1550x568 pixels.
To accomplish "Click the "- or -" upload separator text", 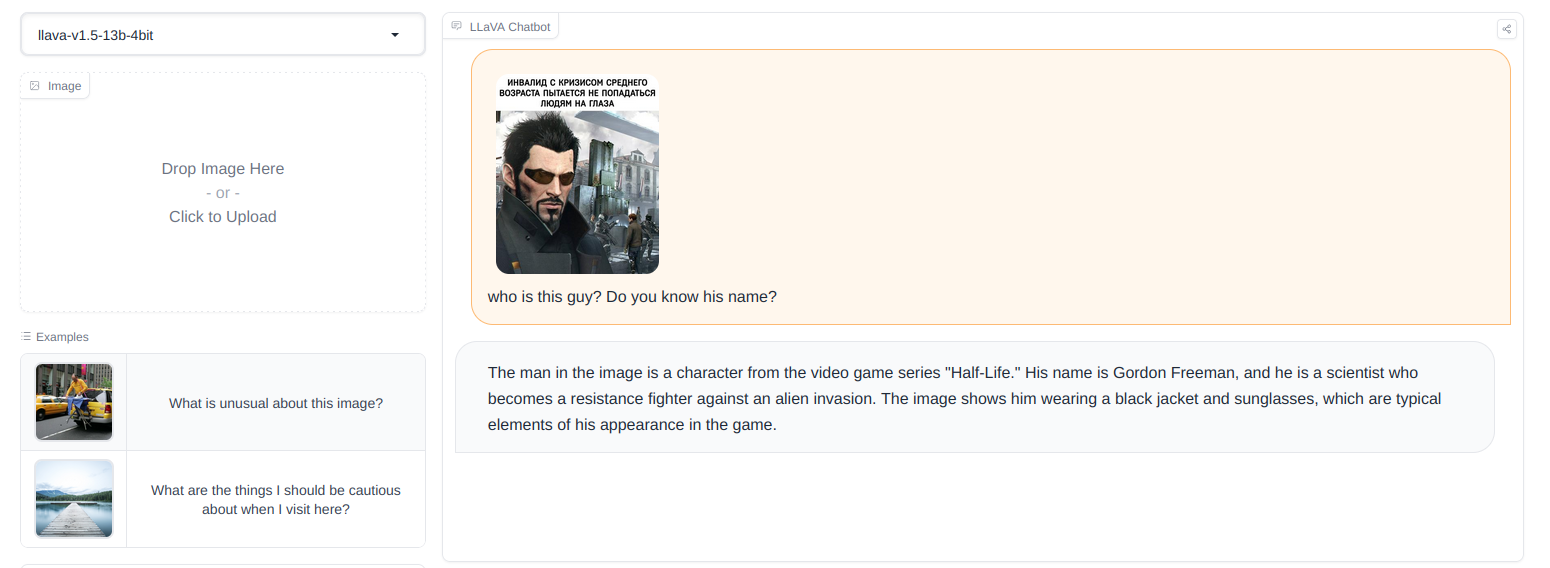I will click(x=223, y=193).
